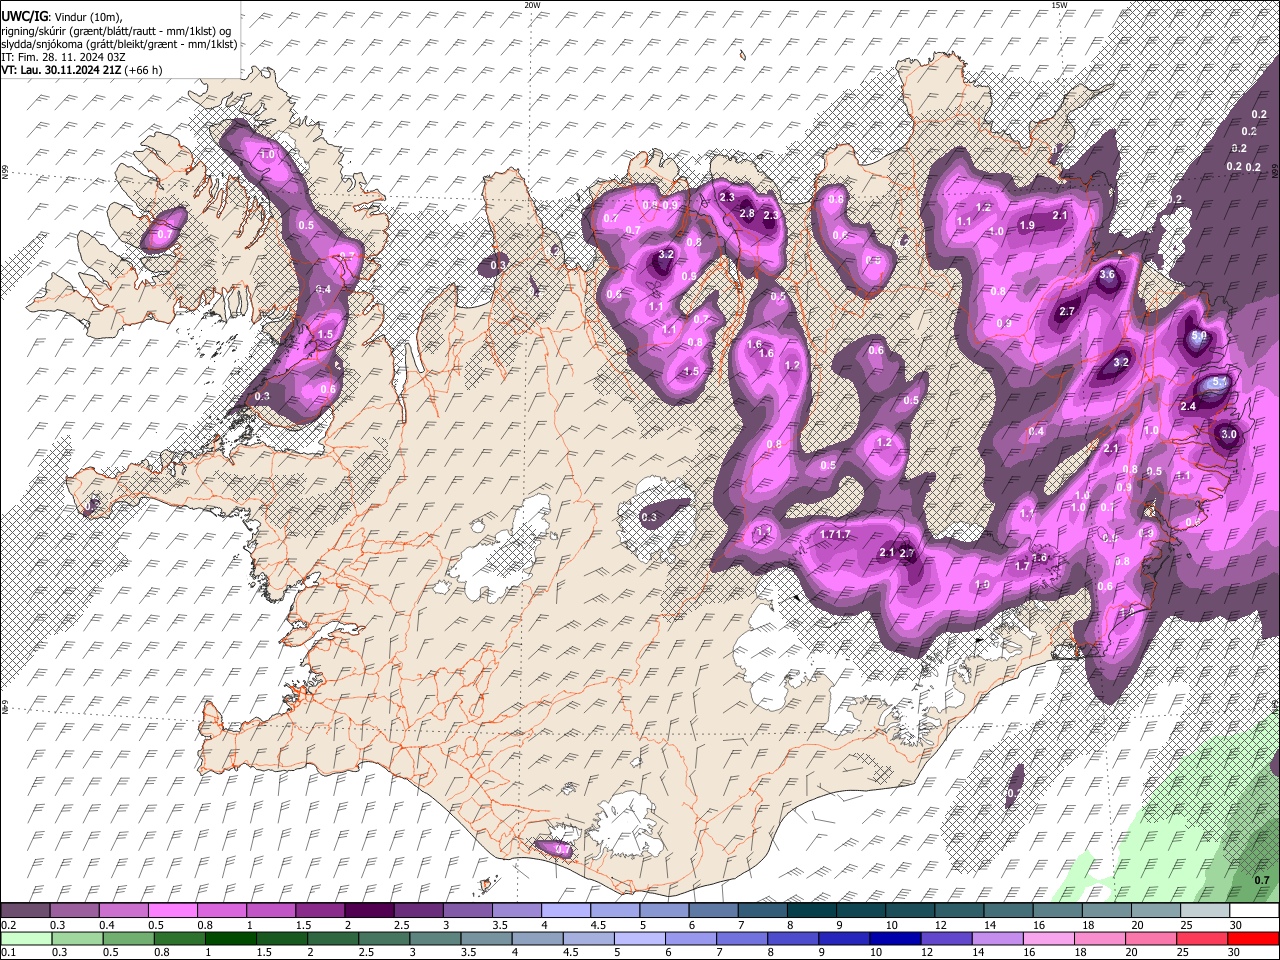The image size is (1280, 960).
Task: Pick the palest green 0.1–0.3 rain scale swatch
Action: click(x=25, y=938)
